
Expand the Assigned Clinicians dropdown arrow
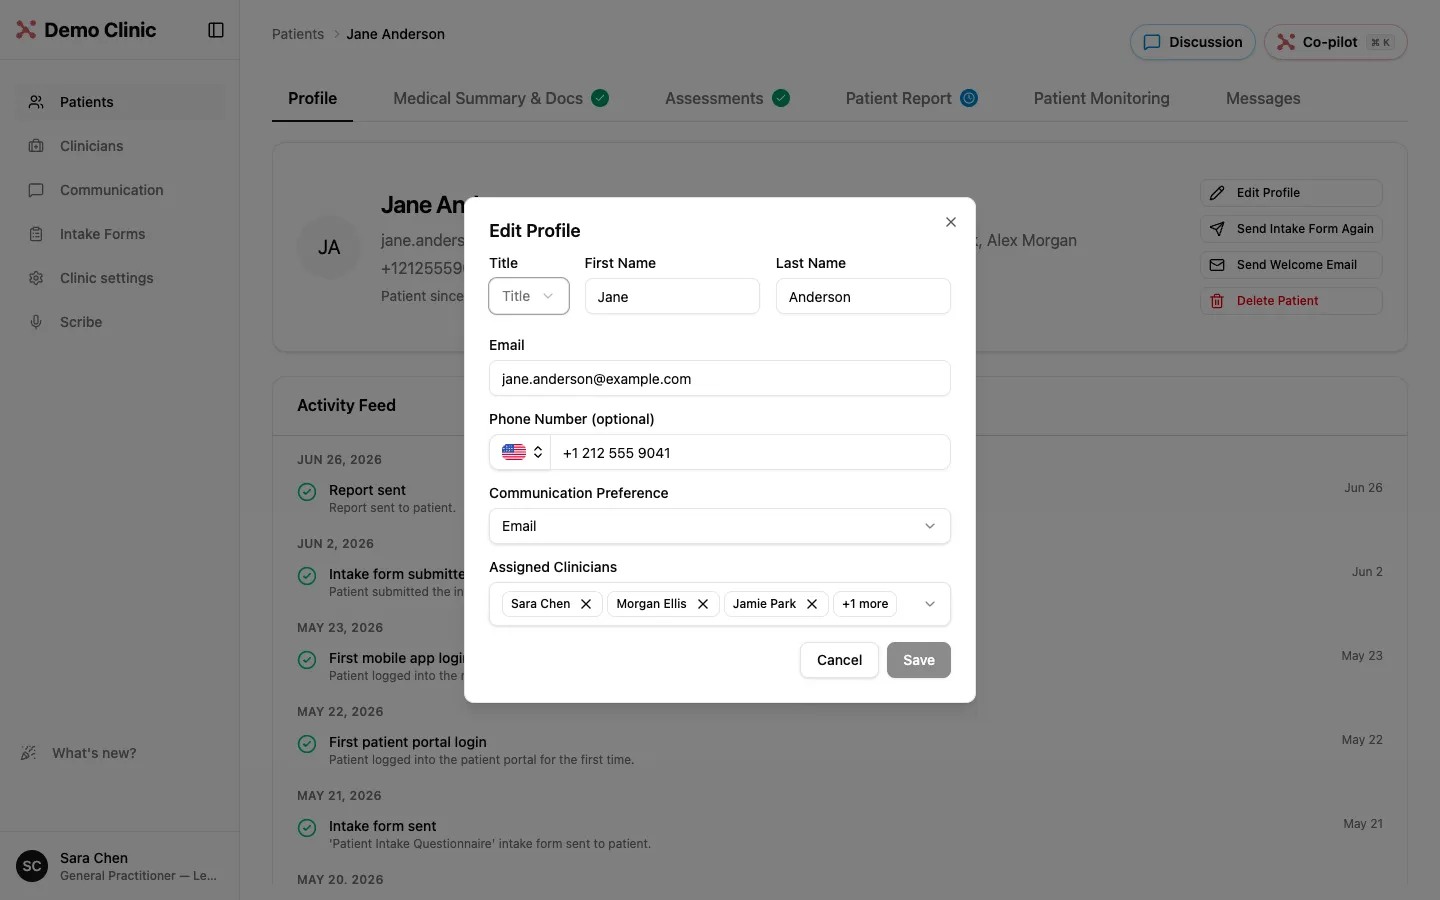930,604
